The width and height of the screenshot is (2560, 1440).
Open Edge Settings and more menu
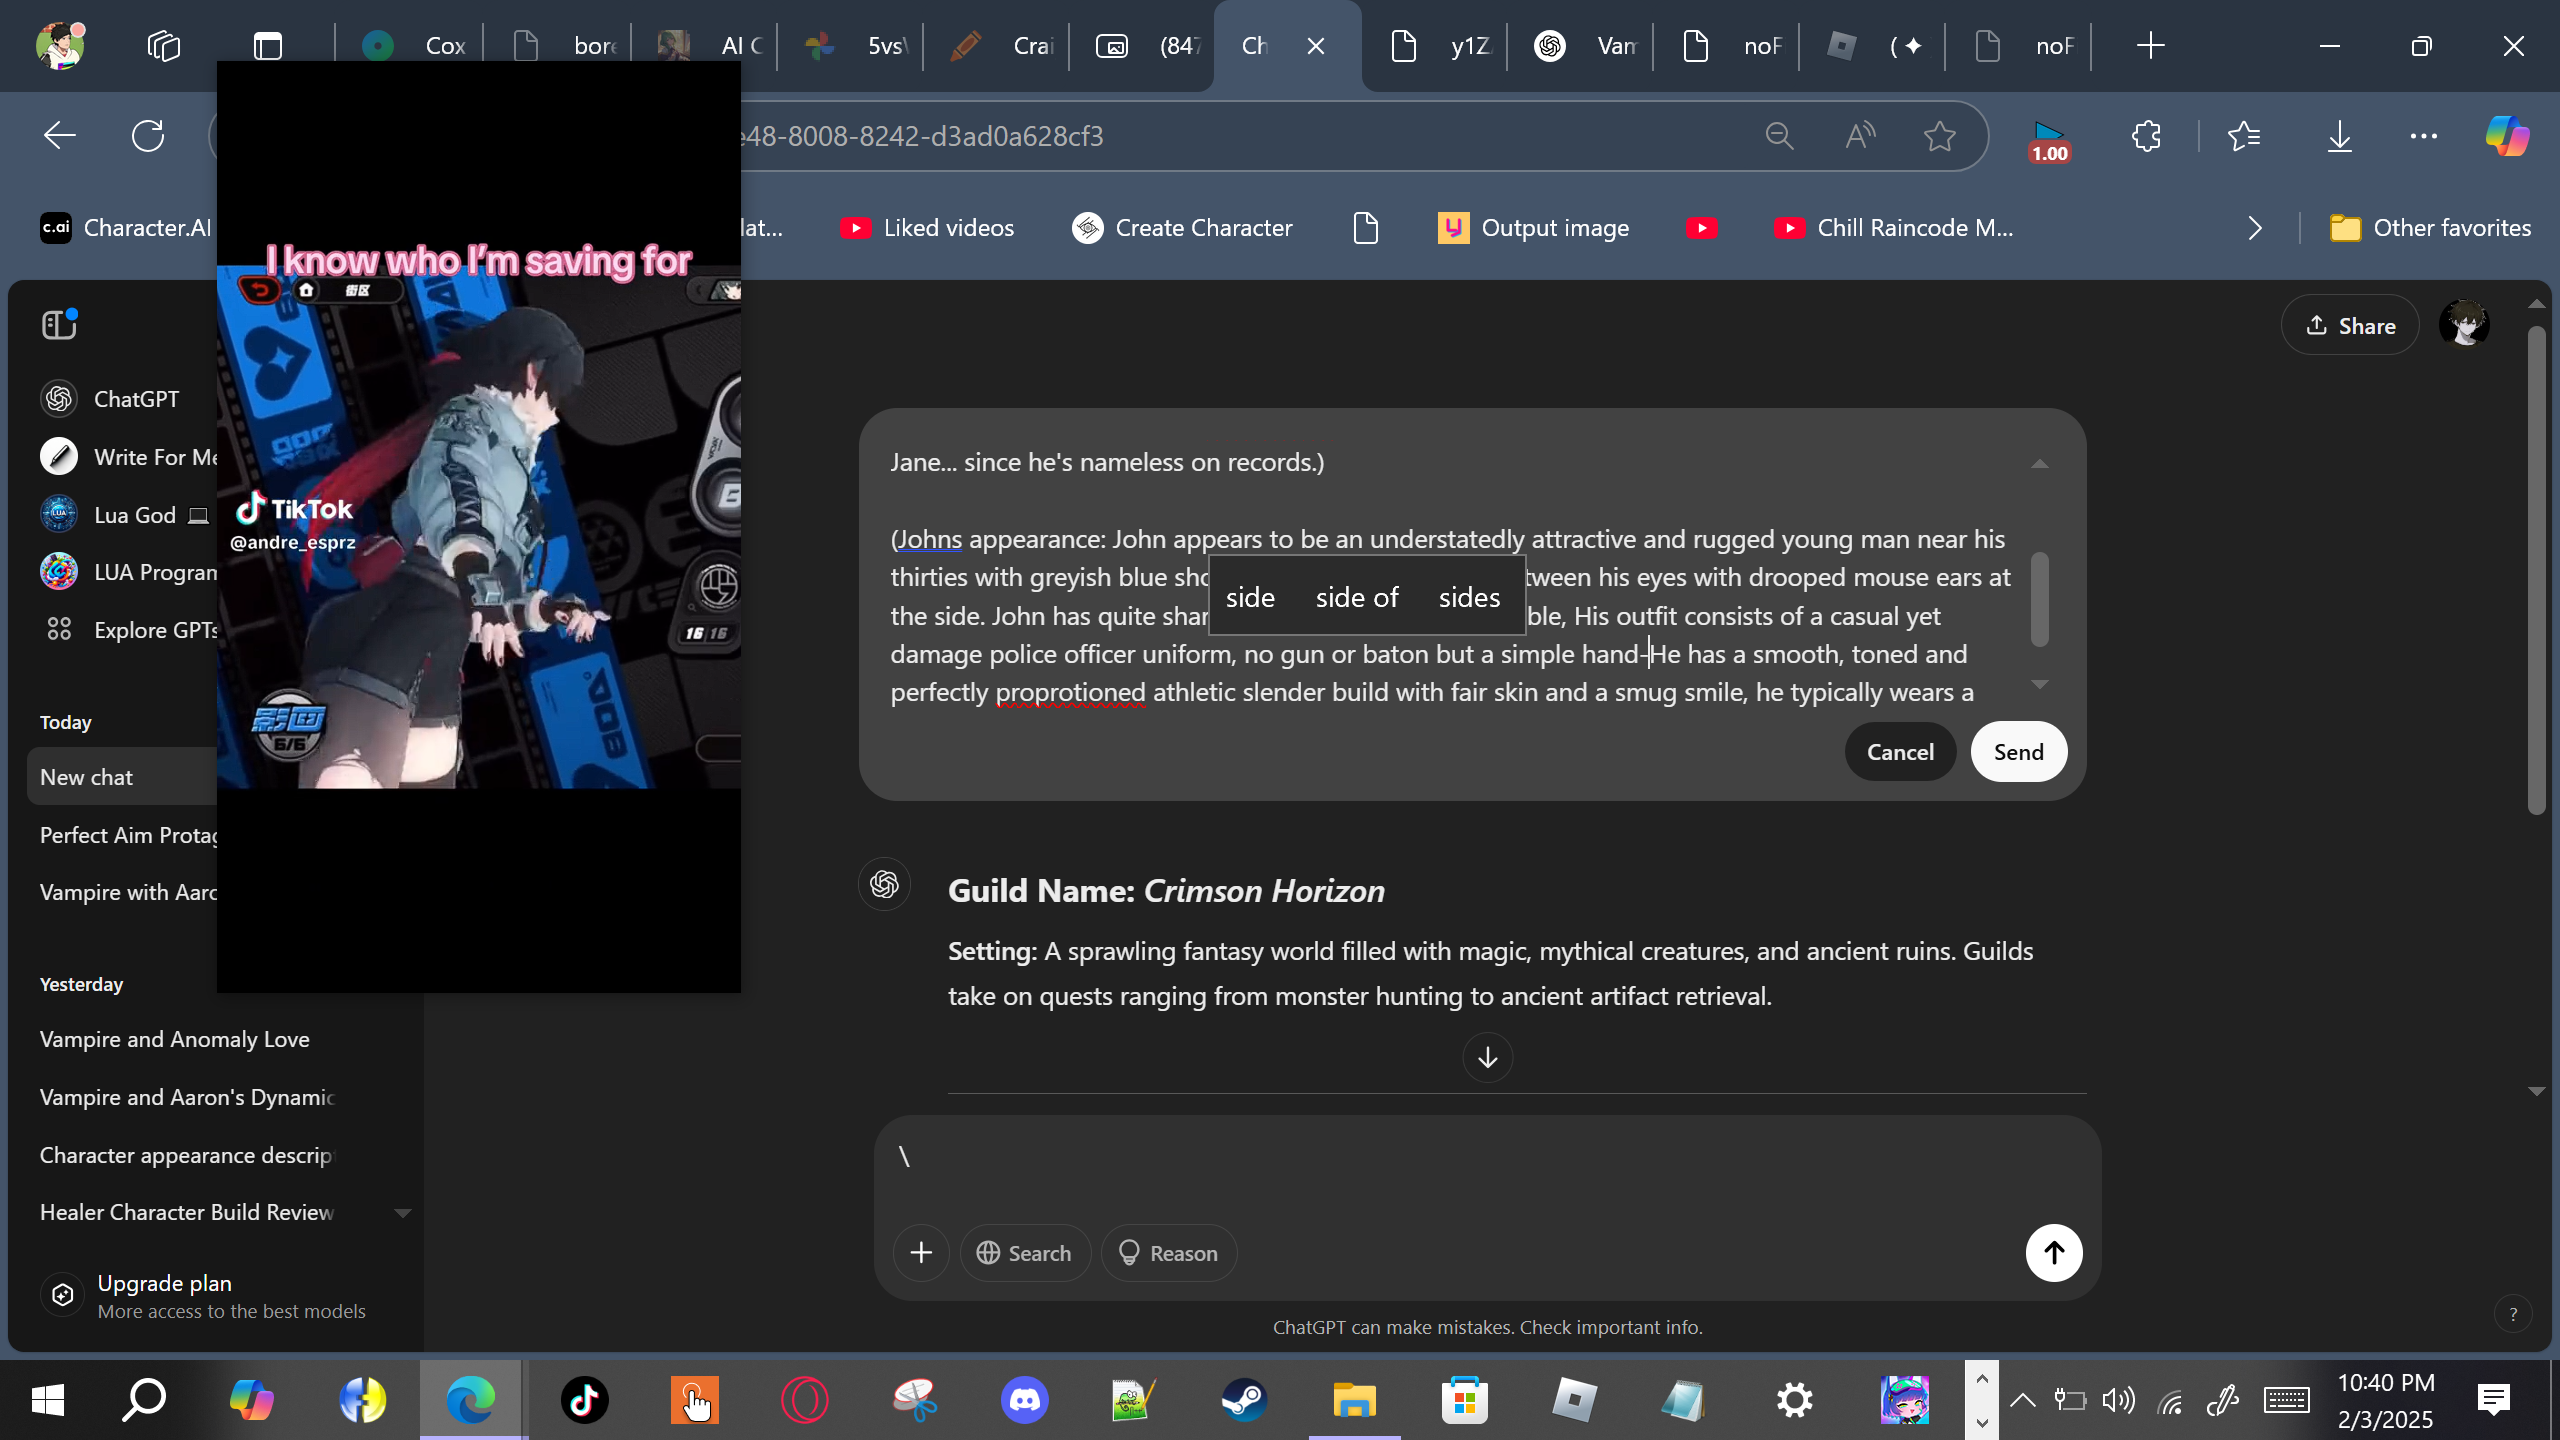(2424, 136)
